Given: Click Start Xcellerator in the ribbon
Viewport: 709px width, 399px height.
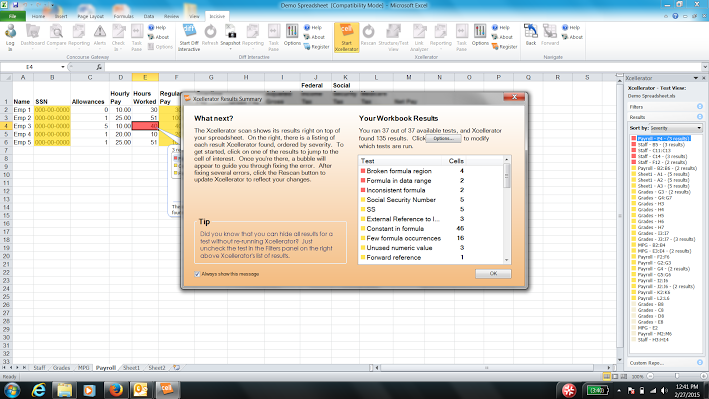Looking at the screenshot, I should [346, 38].
